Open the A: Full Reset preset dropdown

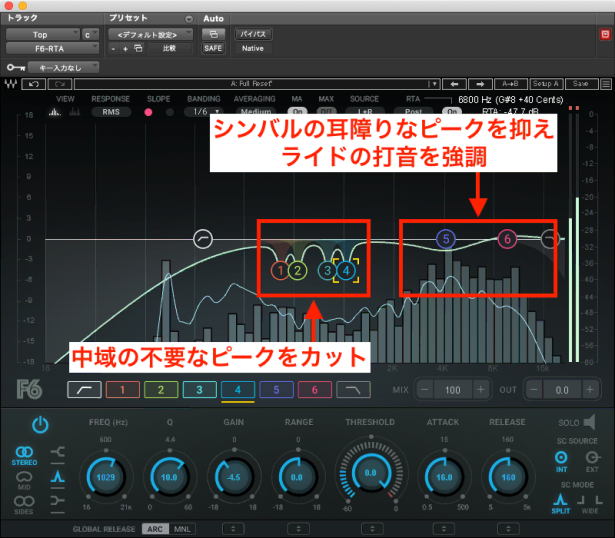[257, 84]
